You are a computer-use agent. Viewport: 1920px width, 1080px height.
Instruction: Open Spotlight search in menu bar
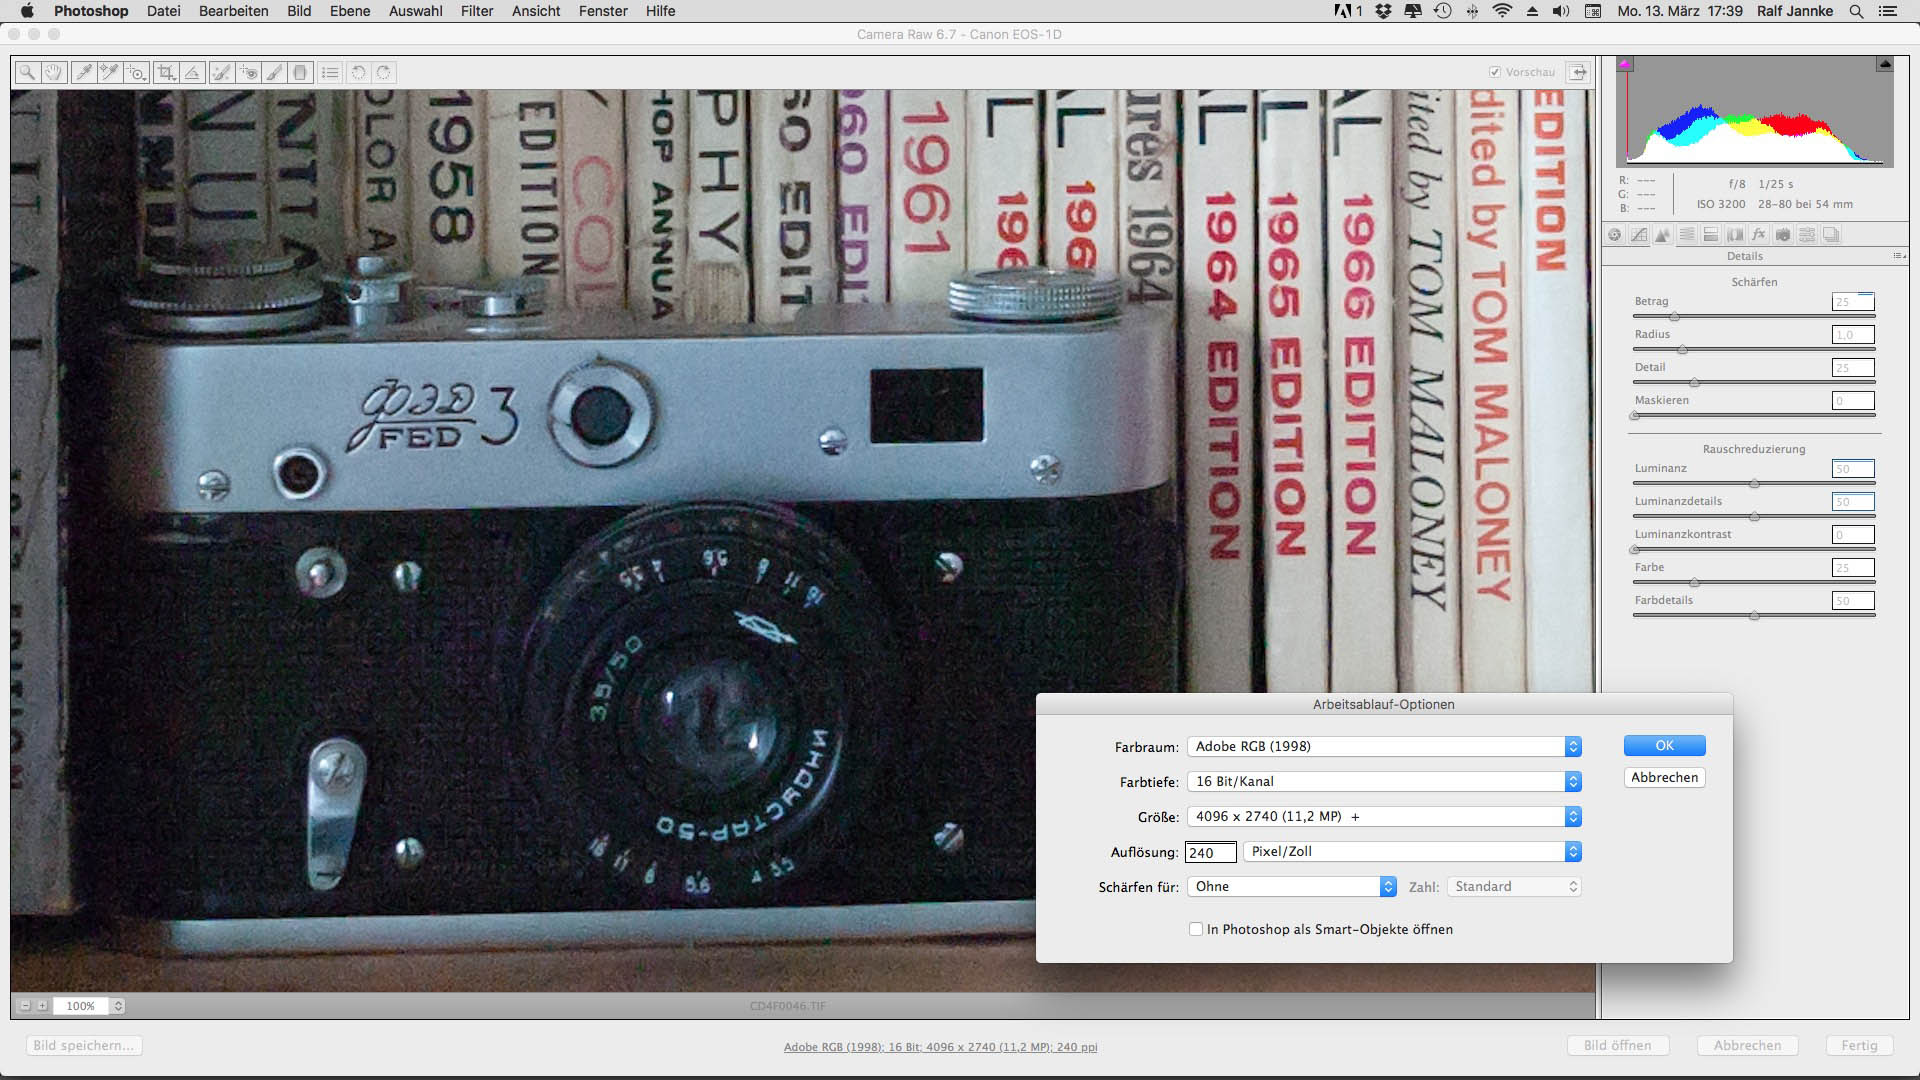click(1857, 11)
